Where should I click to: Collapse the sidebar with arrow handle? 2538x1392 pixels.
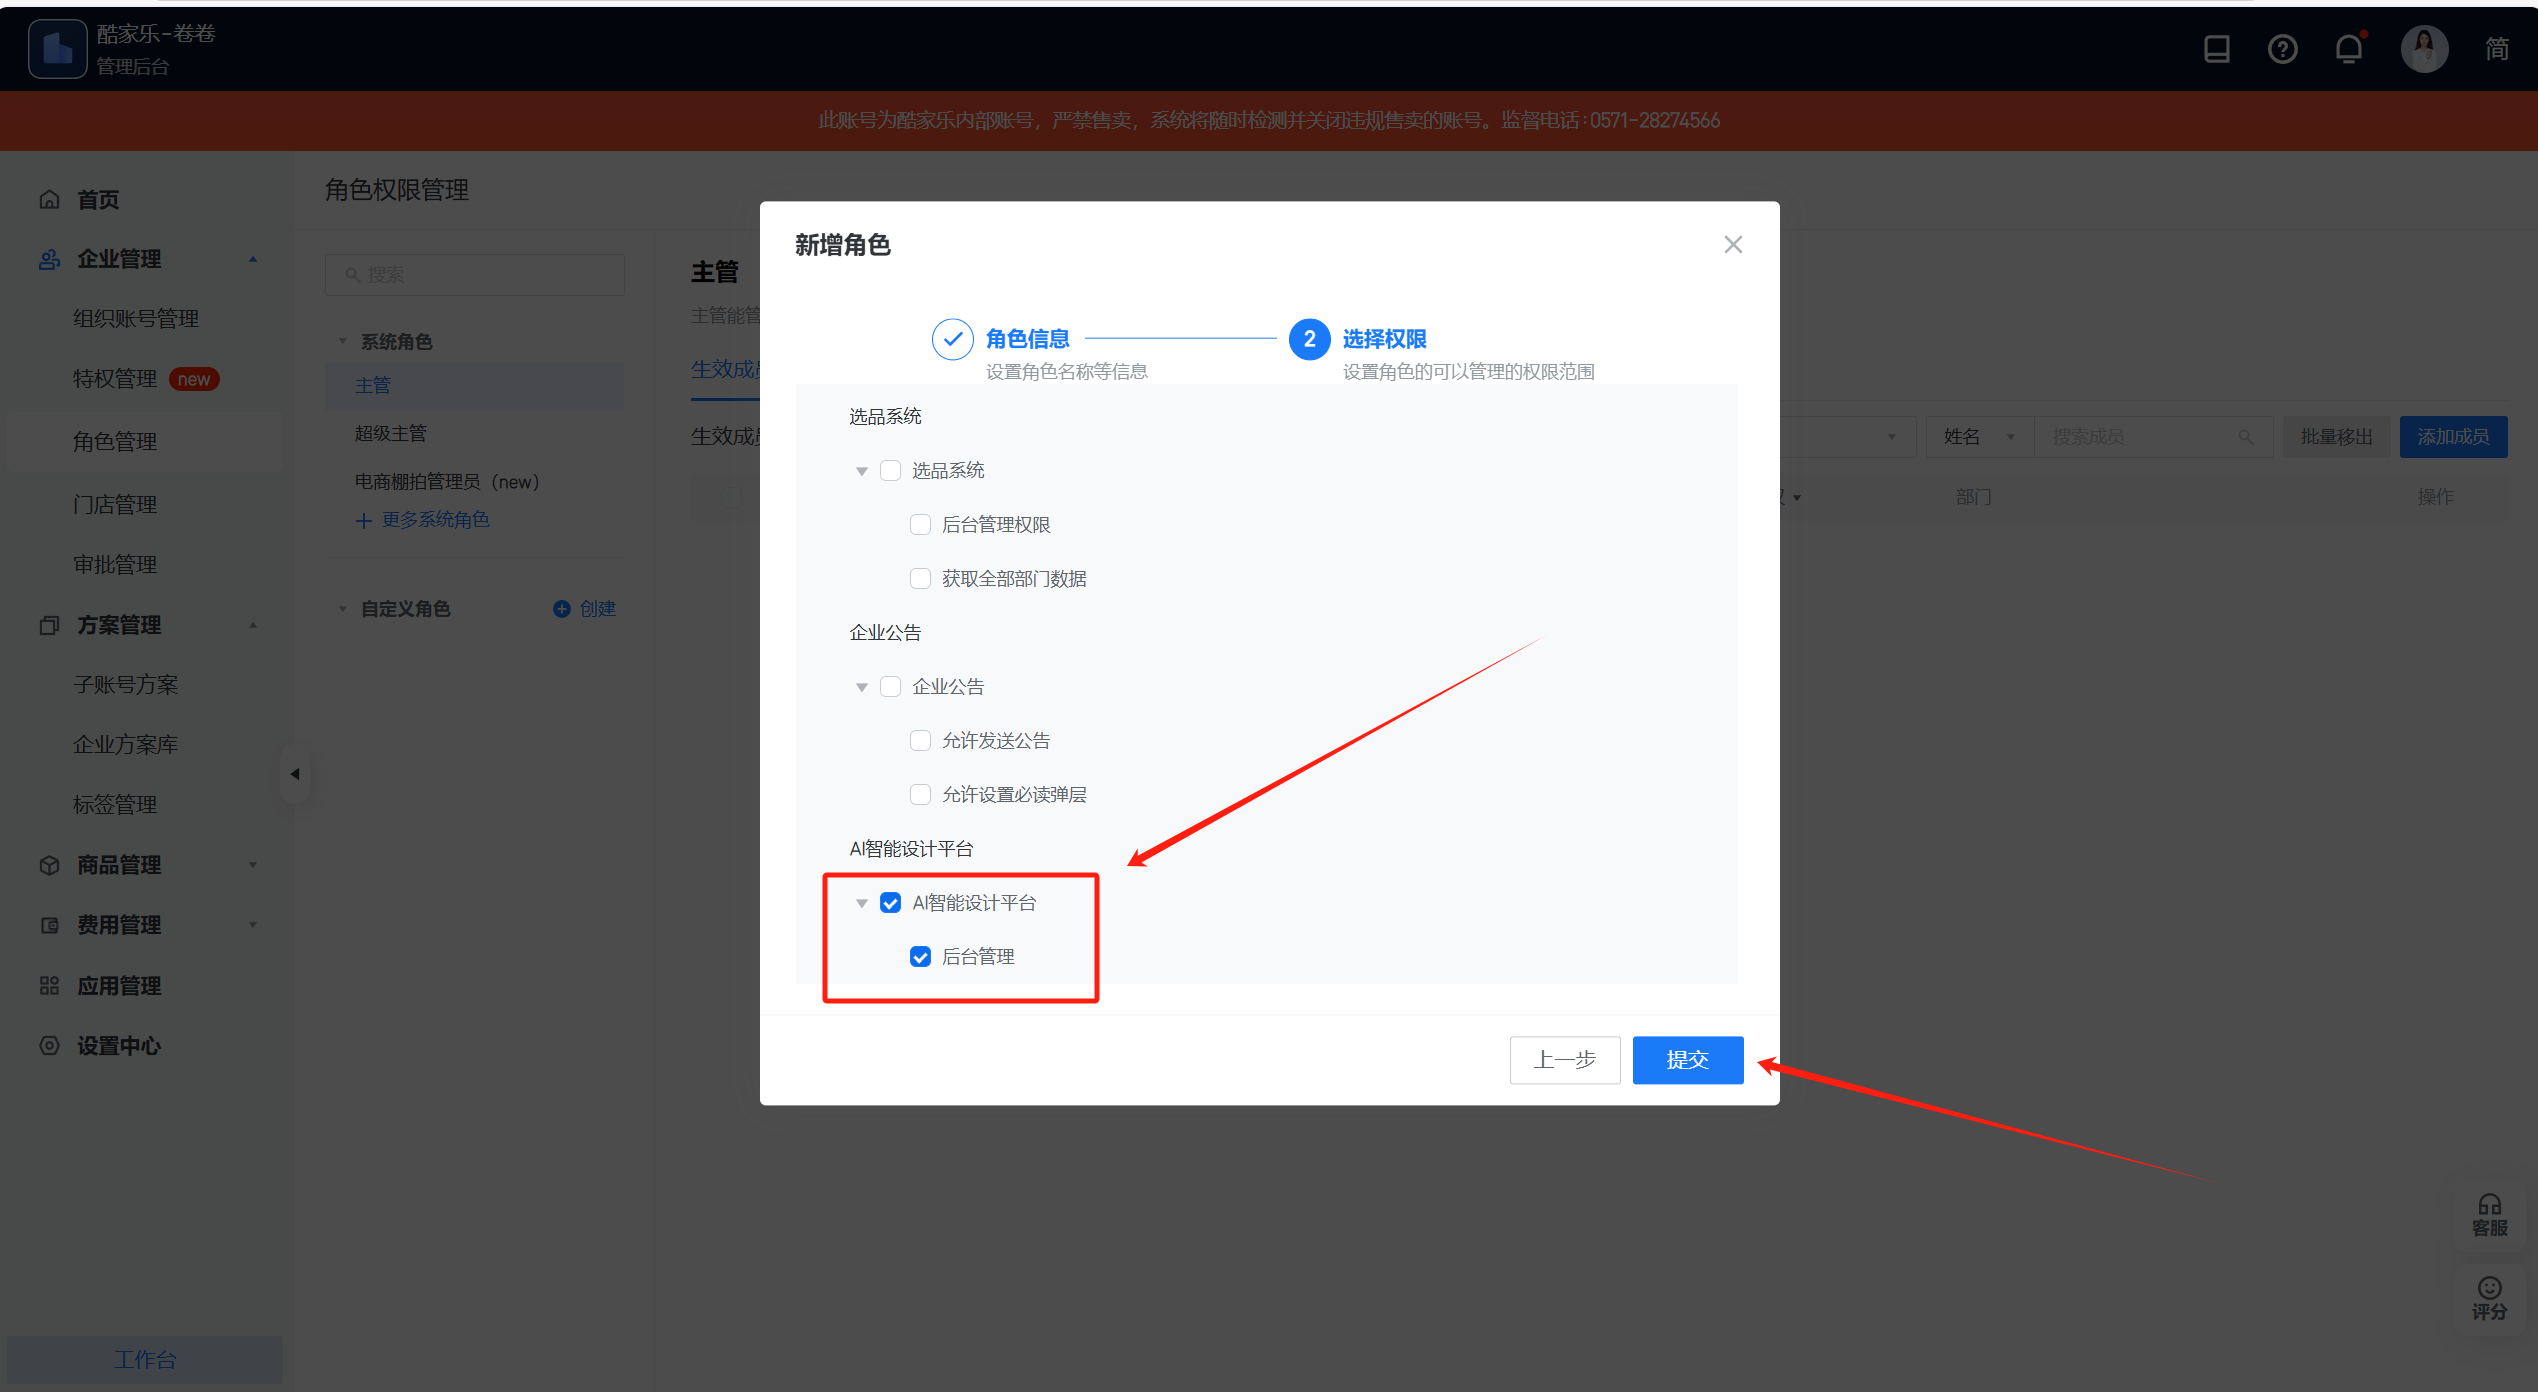coord(295,774)
